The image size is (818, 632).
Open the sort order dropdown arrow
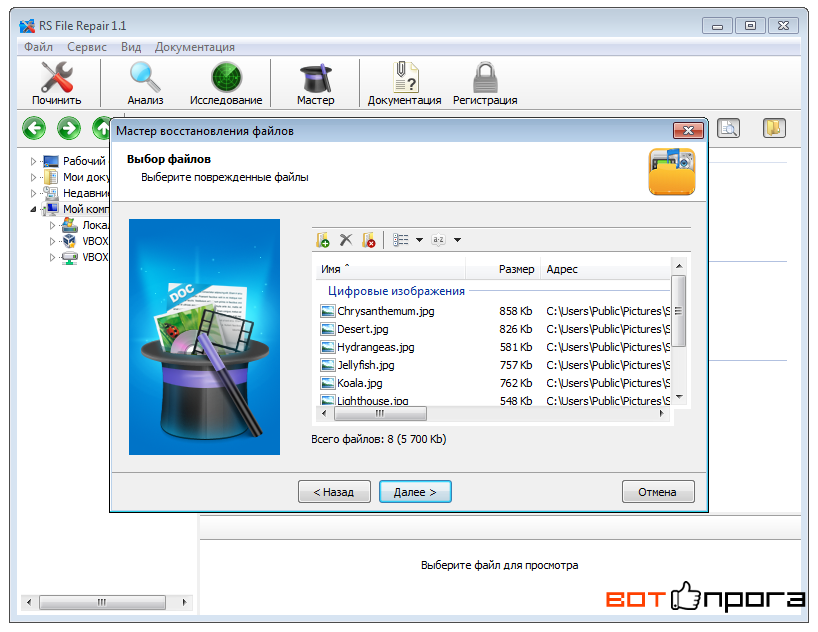pyautogui.click(x=458, y=240)
